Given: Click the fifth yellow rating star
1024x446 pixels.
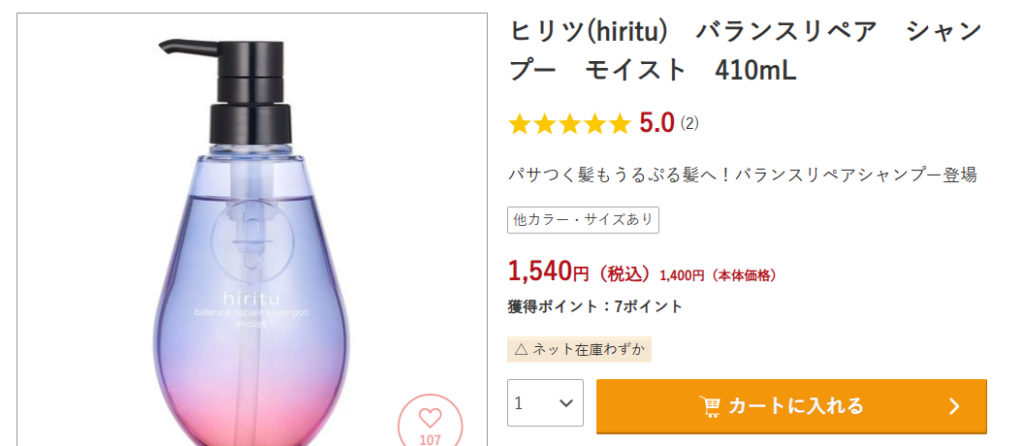Looking at the screenshot, I should coord(620,124).
